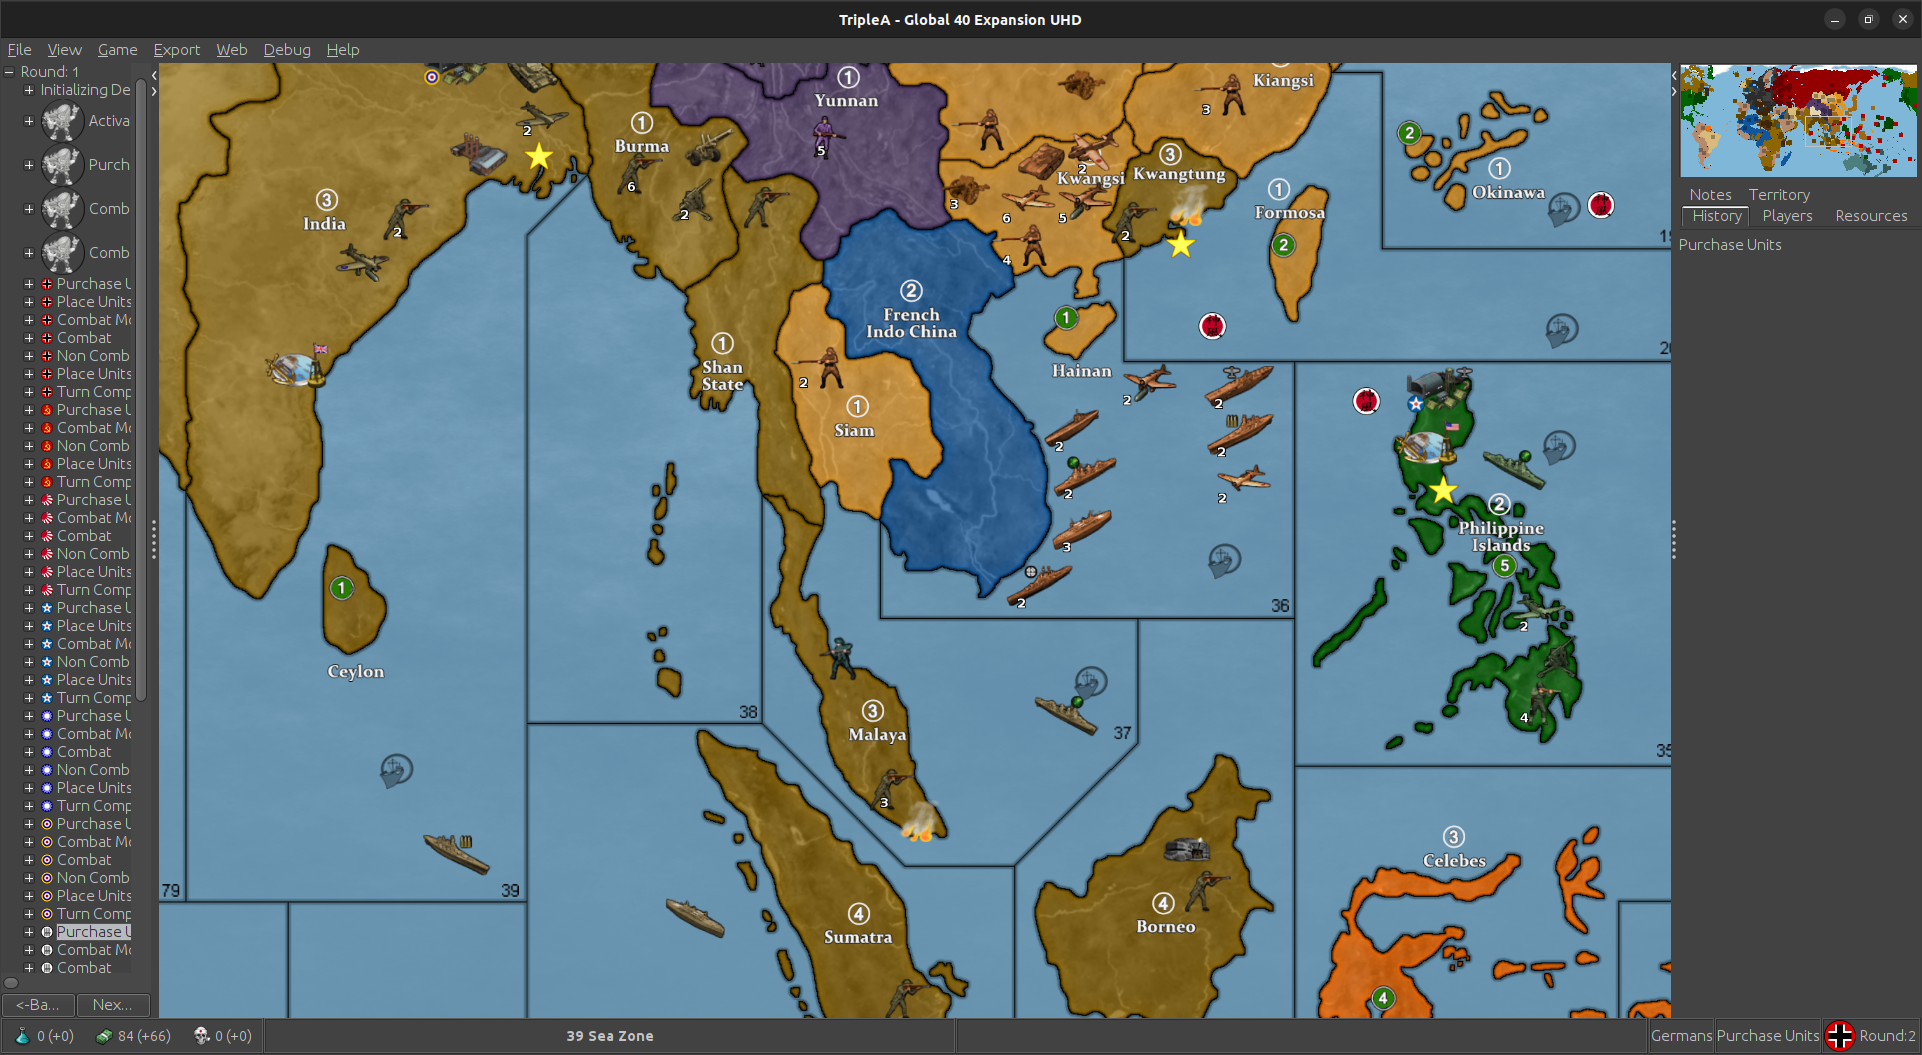Click the convoy marker in sea zone 36
This screenshot has width=1922, height=1055.
point(1224,561)
